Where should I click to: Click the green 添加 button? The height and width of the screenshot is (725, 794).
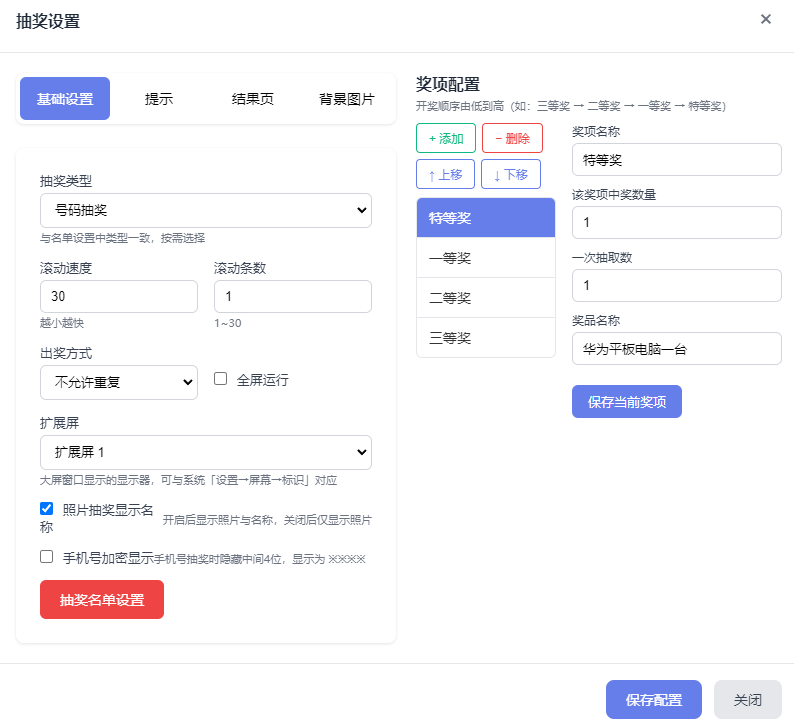click(x=446, y=138)
